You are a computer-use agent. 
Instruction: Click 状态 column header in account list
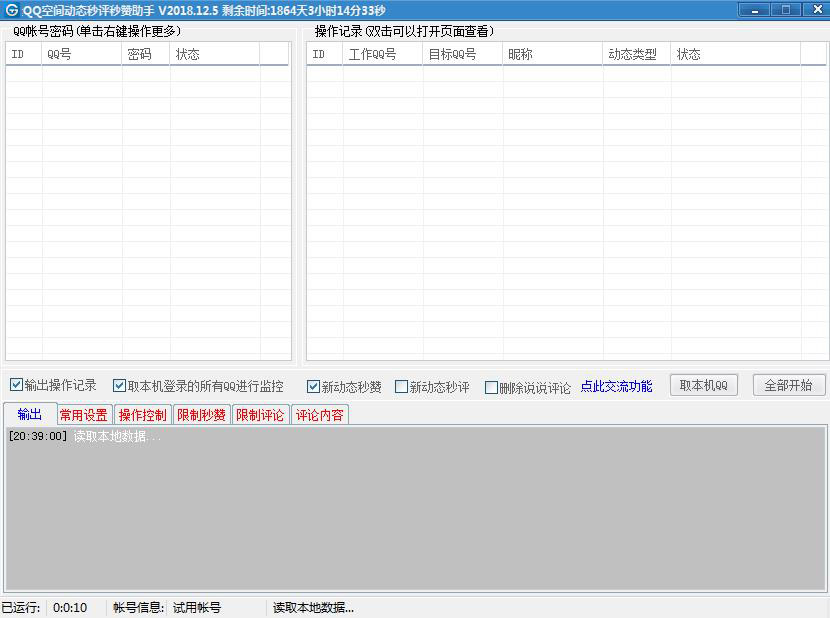[214, 54]
